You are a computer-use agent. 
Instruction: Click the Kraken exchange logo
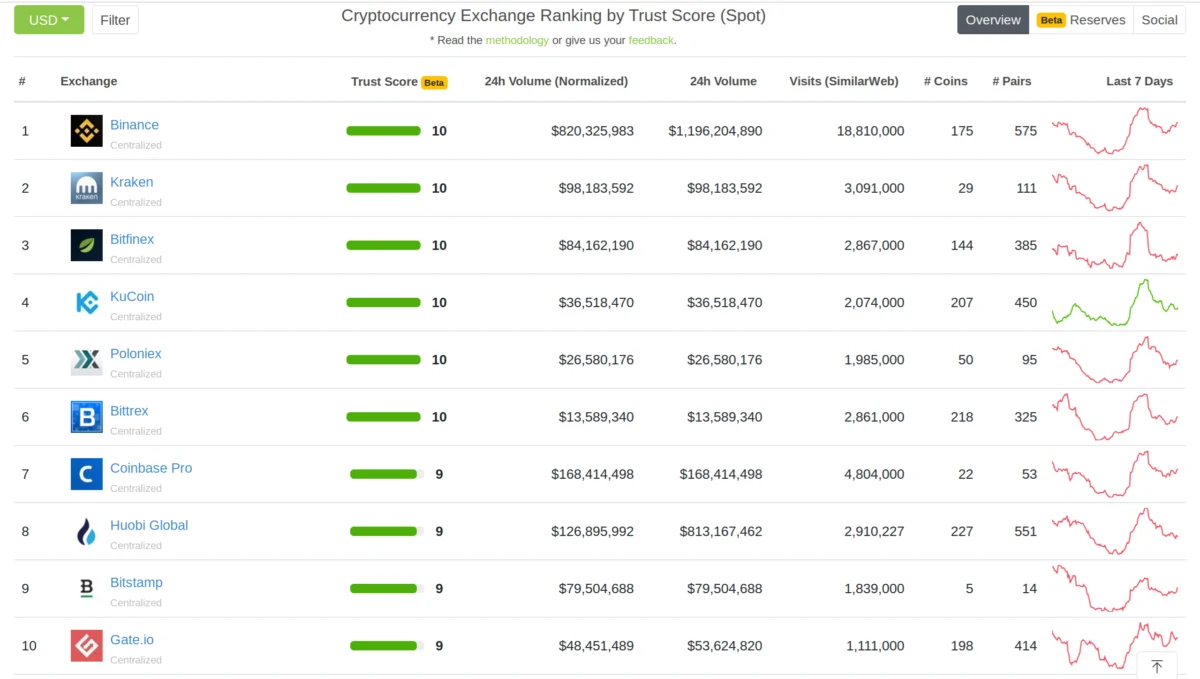(86, 188)
